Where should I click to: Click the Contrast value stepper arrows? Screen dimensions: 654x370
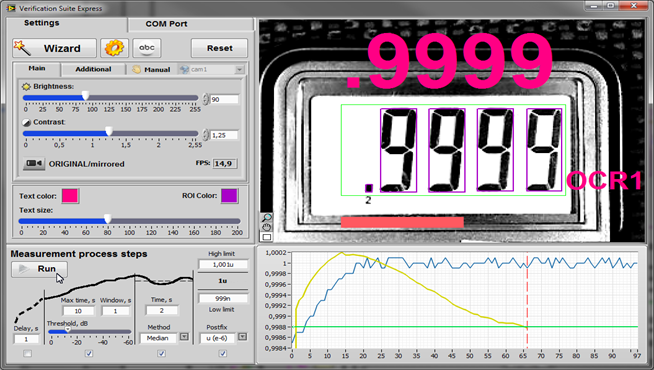[x=205, y=135]
